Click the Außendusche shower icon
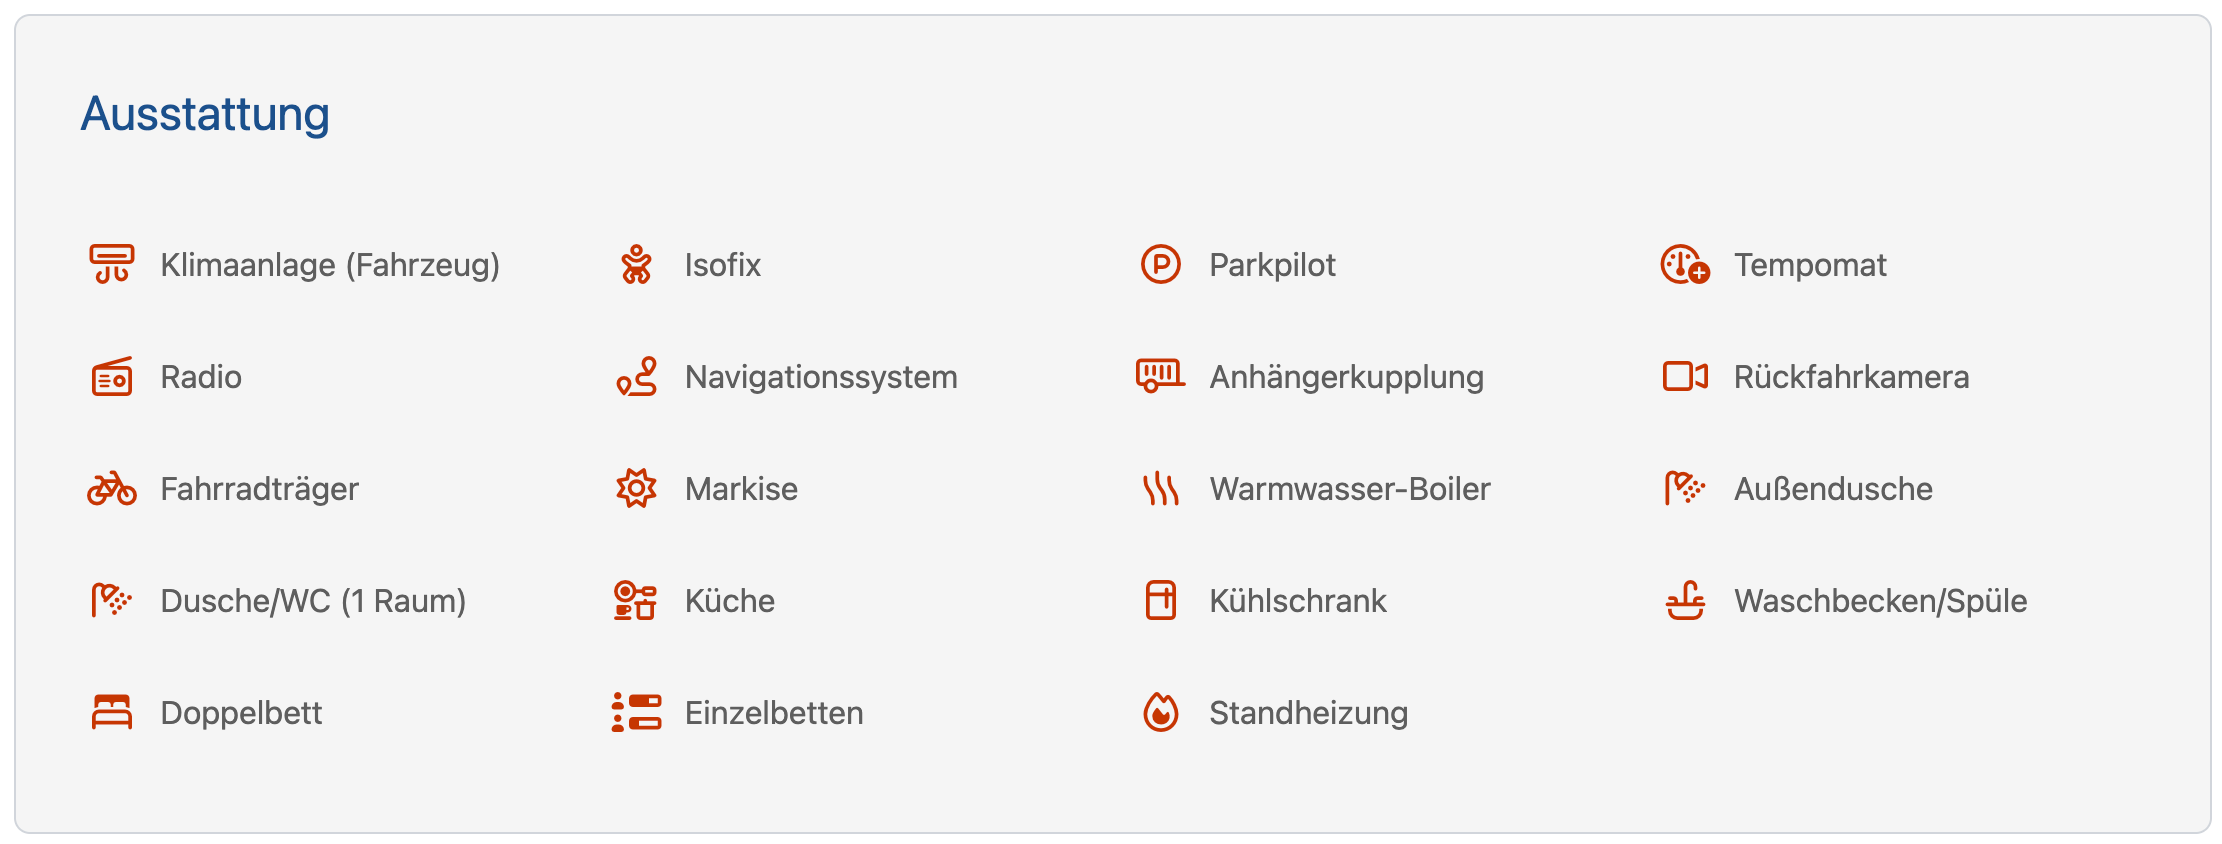 click(x=1685, y=489)
